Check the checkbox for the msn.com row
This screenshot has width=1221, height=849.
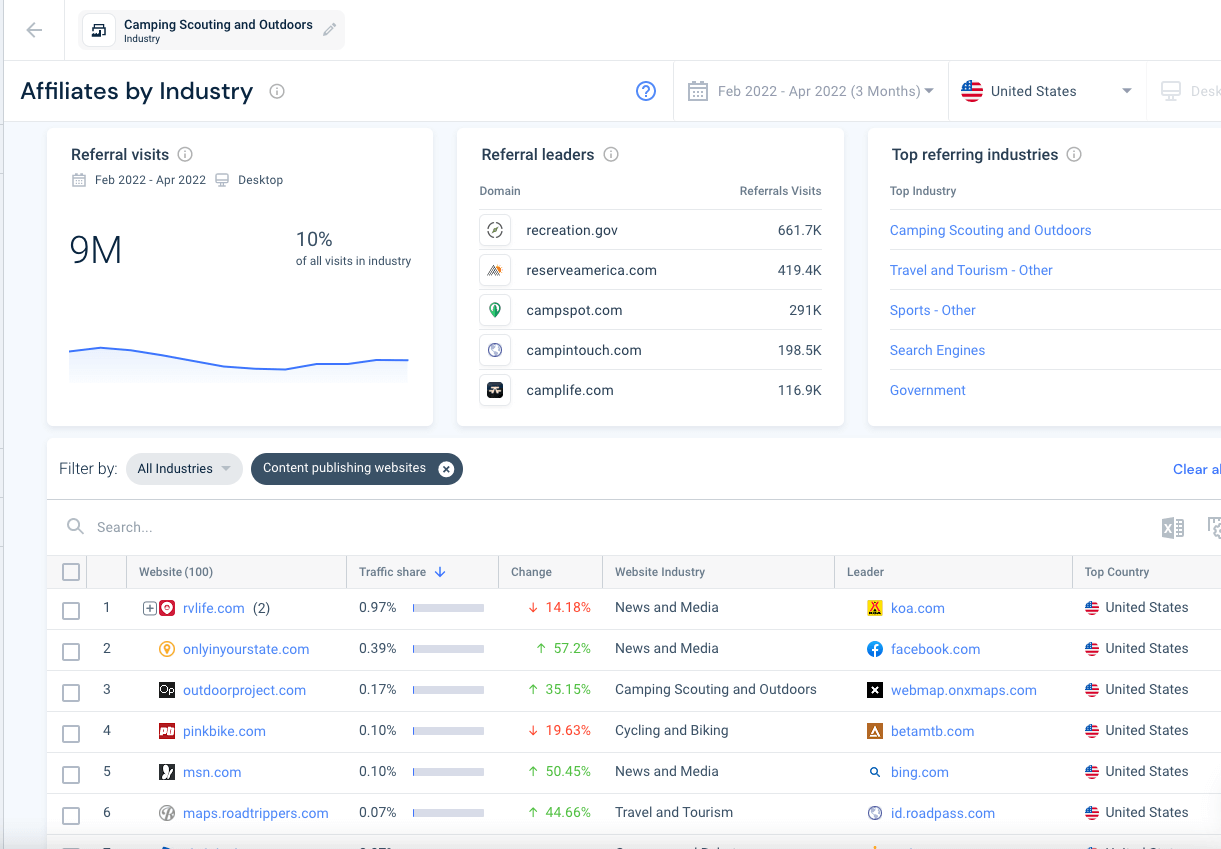pyautogui.click(x=70, y=773)
